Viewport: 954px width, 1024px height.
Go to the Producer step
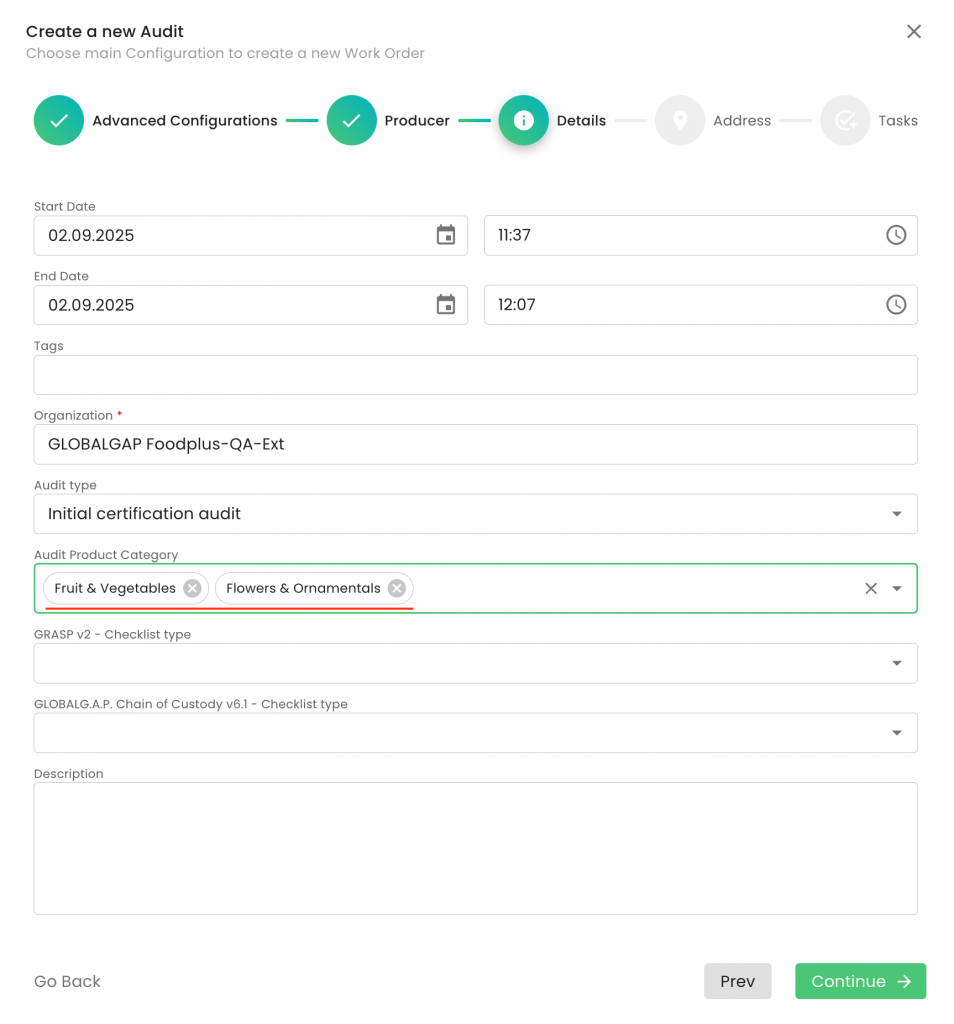tap(352, 121)
